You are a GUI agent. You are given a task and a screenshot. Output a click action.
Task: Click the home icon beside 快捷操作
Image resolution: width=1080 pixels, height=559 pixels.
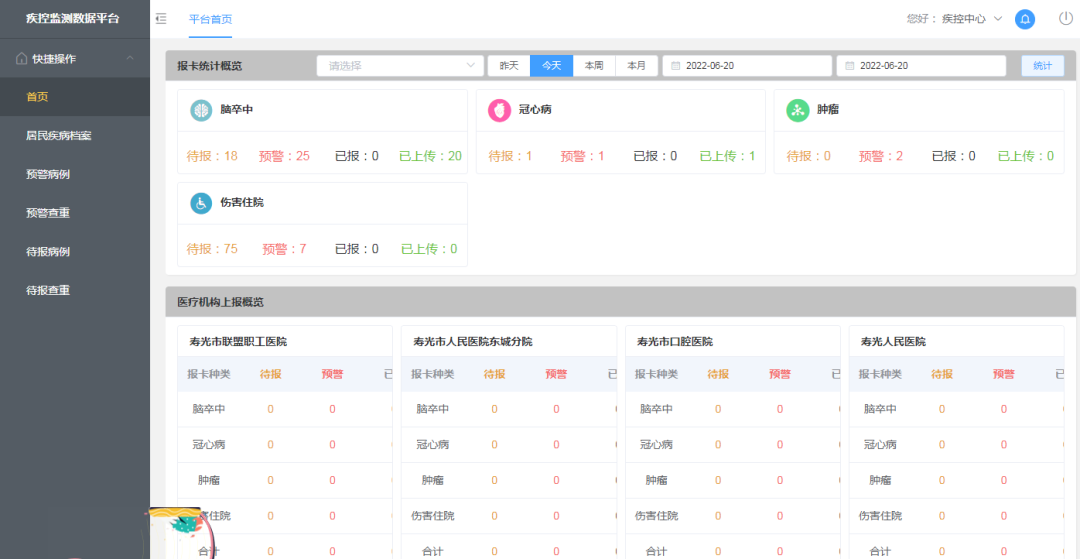21,59
